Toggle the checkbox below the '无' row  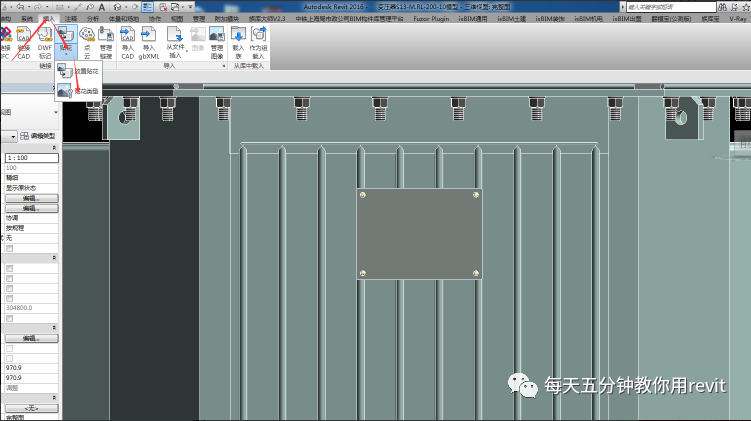coord(10,248)
